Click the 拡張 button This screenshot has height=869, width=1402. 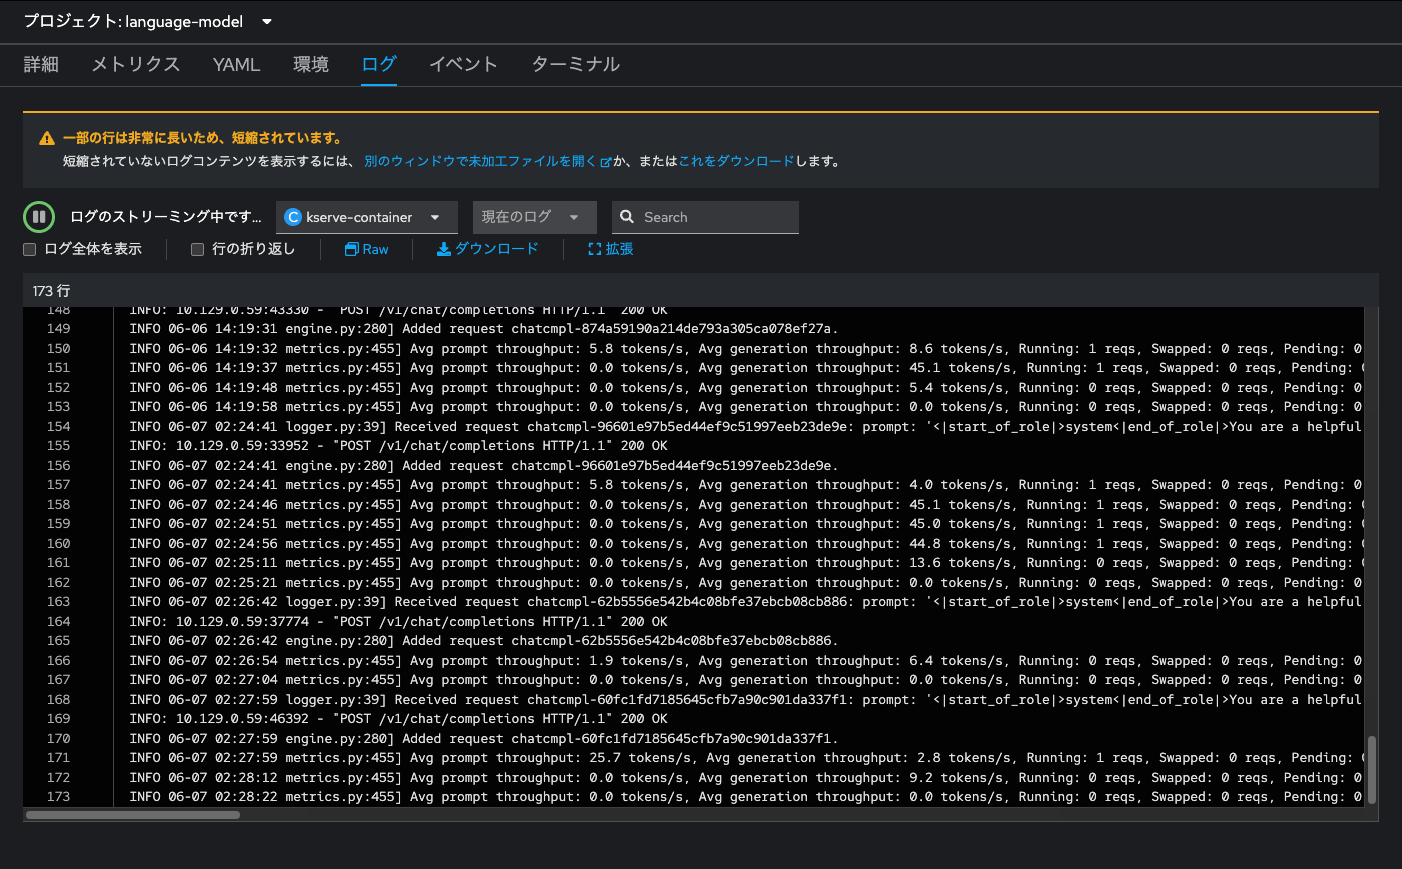610,249
